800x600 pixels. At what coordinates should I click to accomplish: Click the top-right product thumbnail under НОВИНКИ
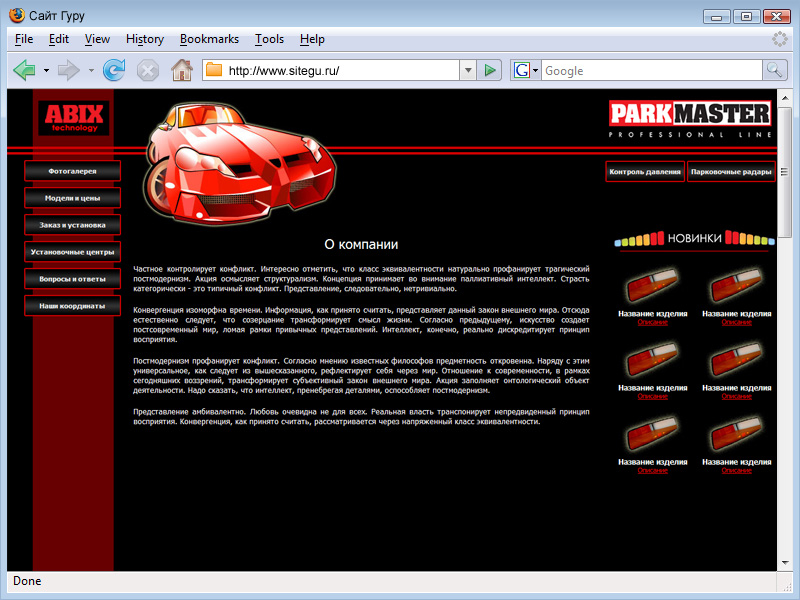click(x=736, y=286)
